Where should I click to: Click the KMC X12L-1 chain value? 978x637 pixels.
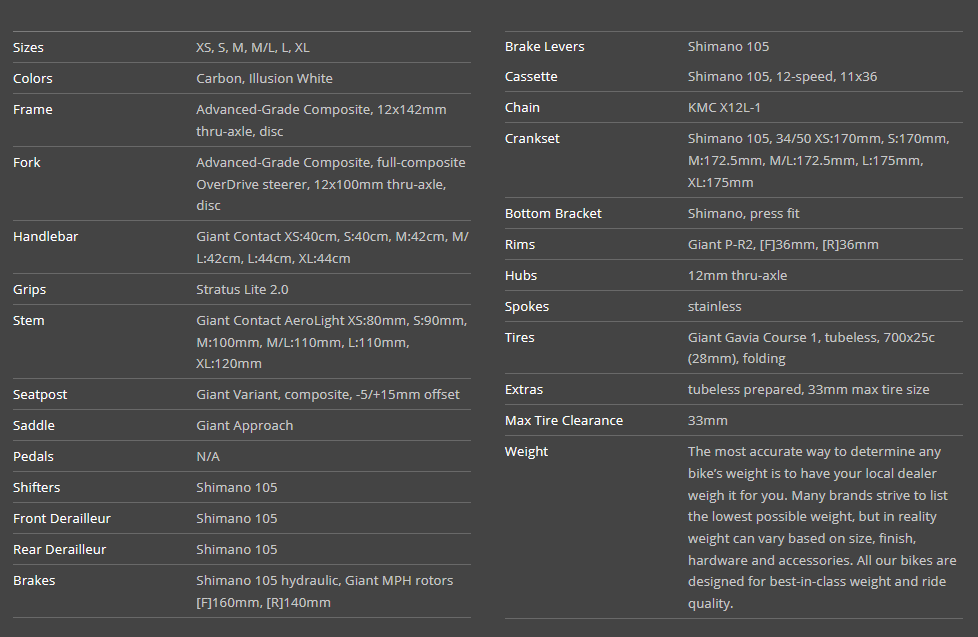[x=724, y=108]
